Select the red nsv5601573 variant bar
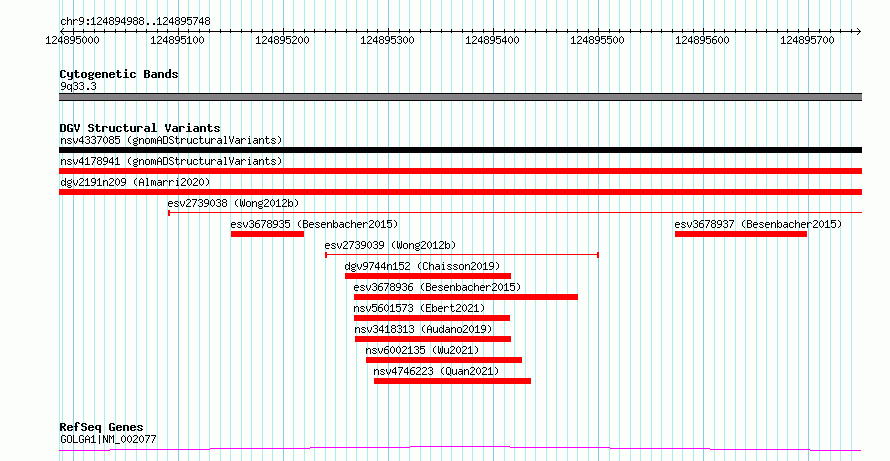The image size is (890, 461). 432,318
